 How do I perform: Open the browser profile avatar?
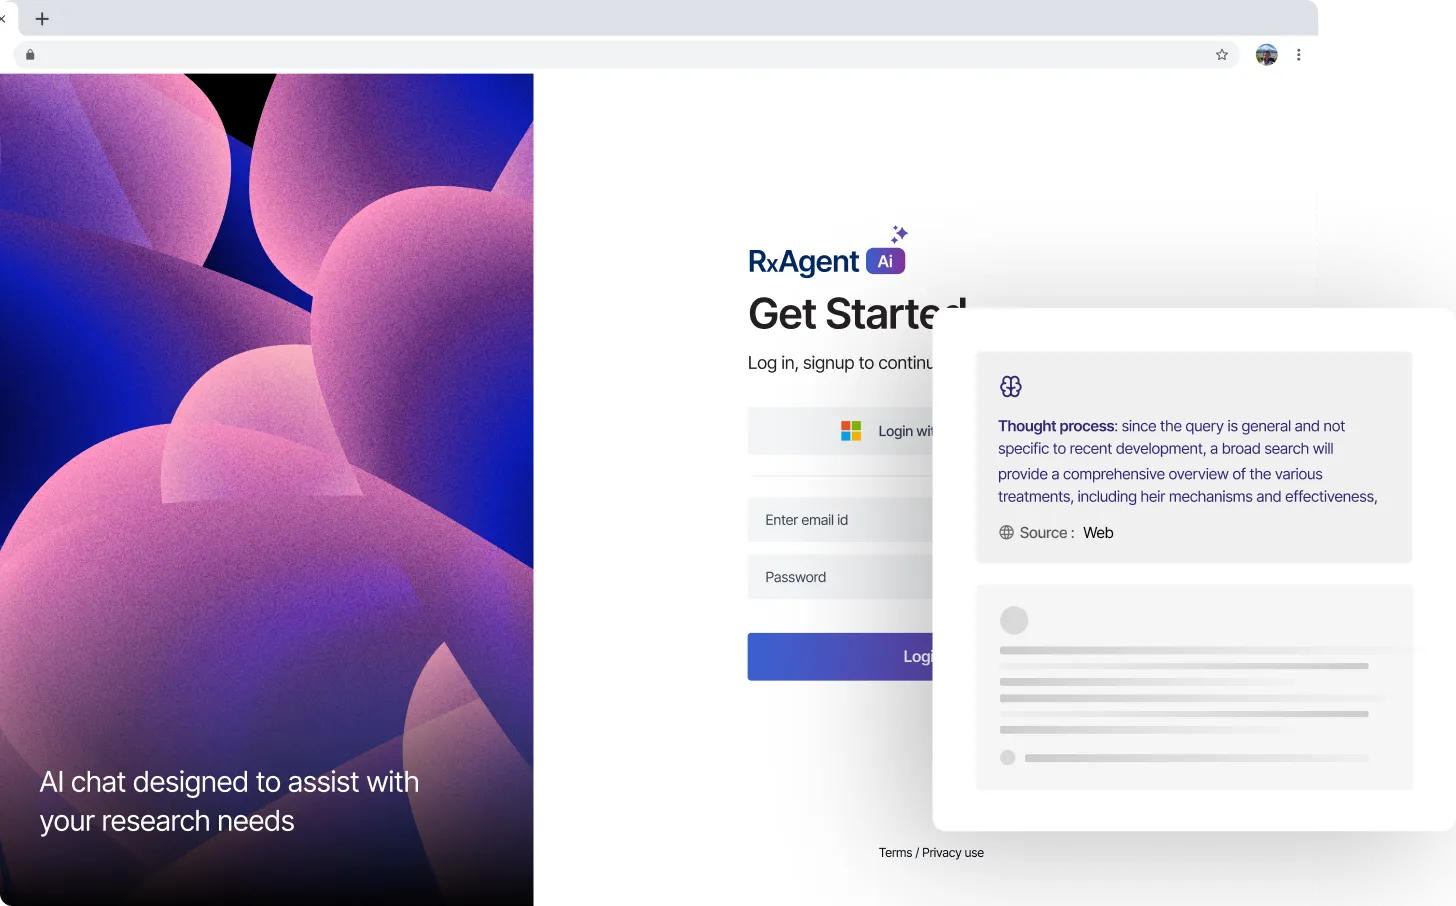[x=1266, y=55]
